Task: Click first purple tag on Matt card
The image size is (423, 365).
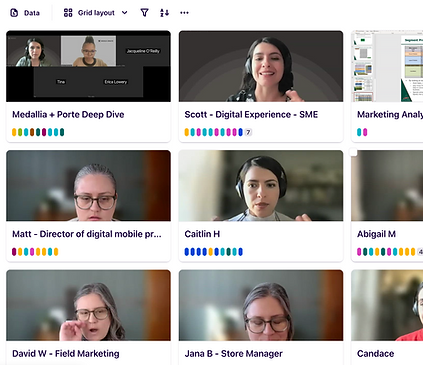Action: point(14,252)
